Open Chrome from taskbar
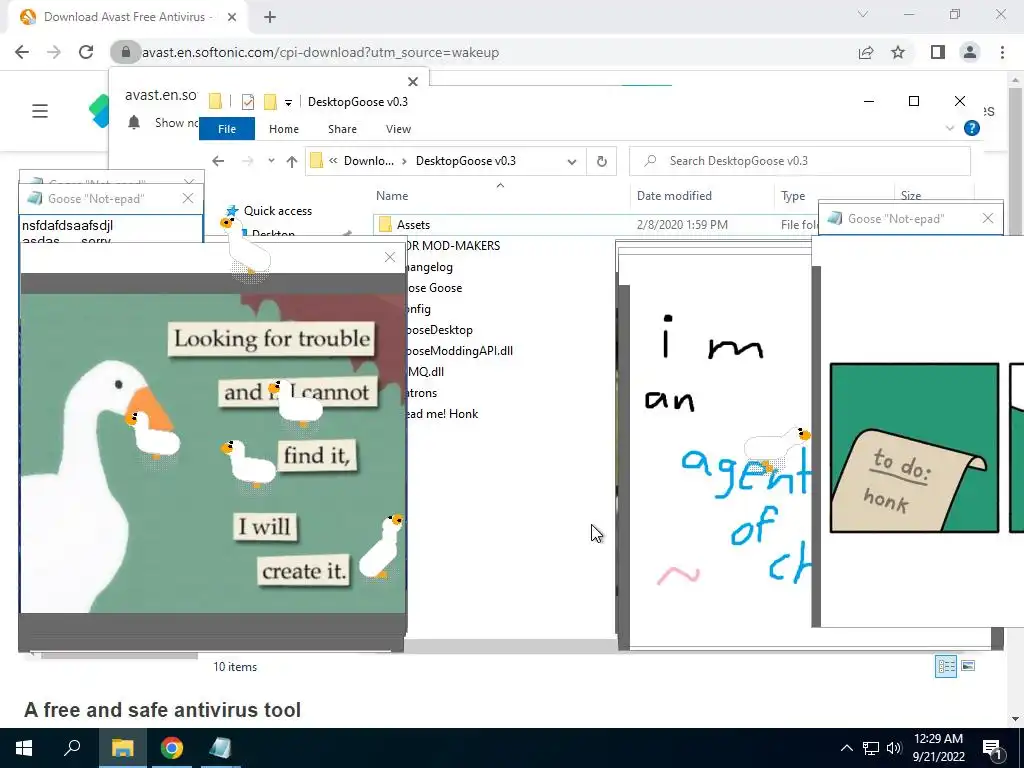 click(x=172, y=748)
